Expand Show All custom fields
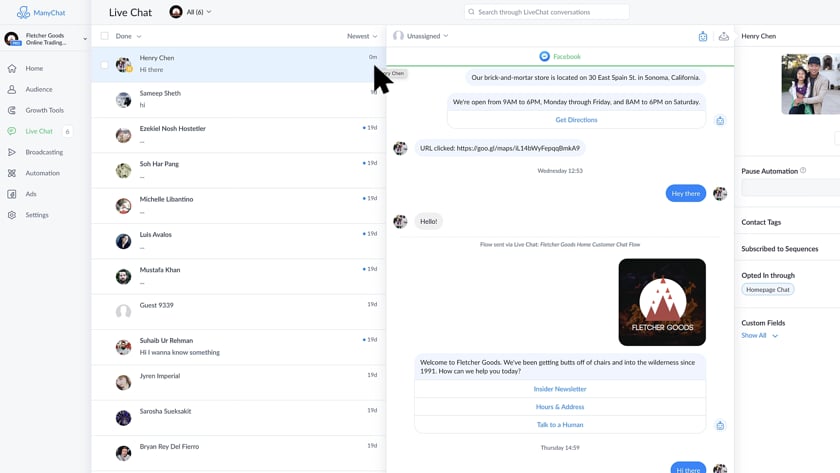 click(x=760, y=335)
